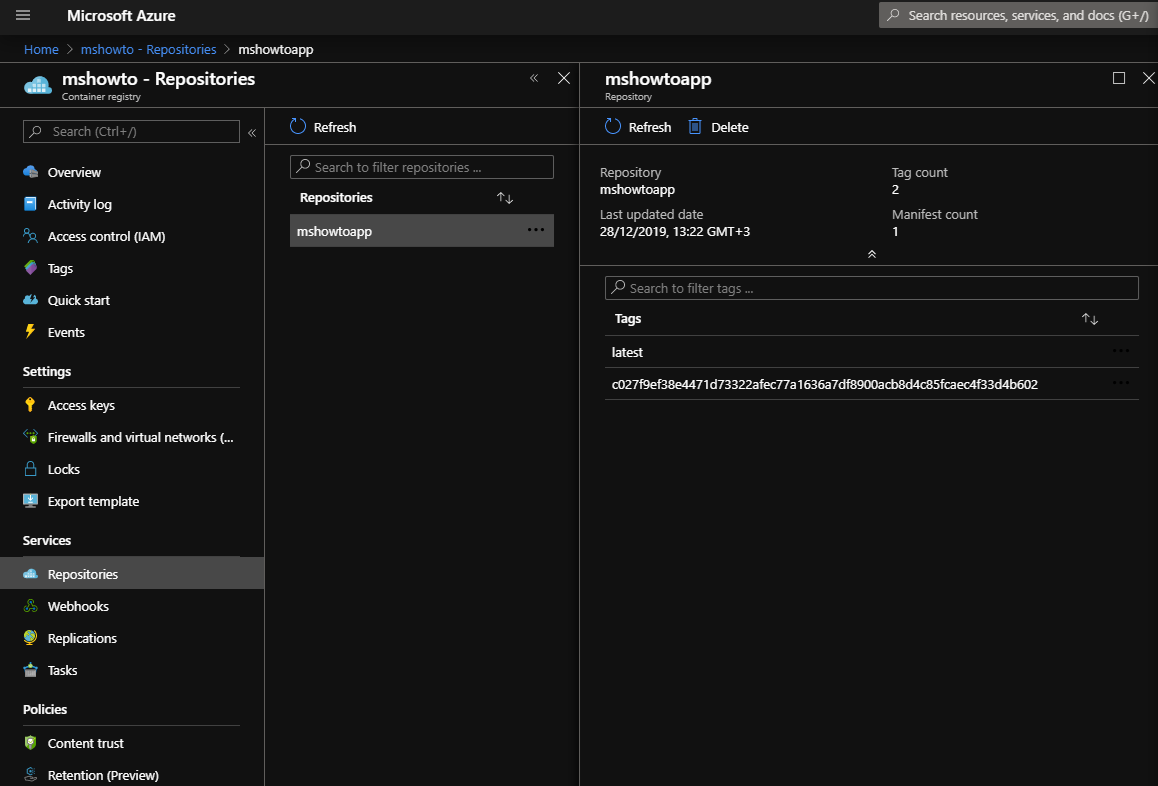Click the Tags icon in sidebar

click(30, 267)
